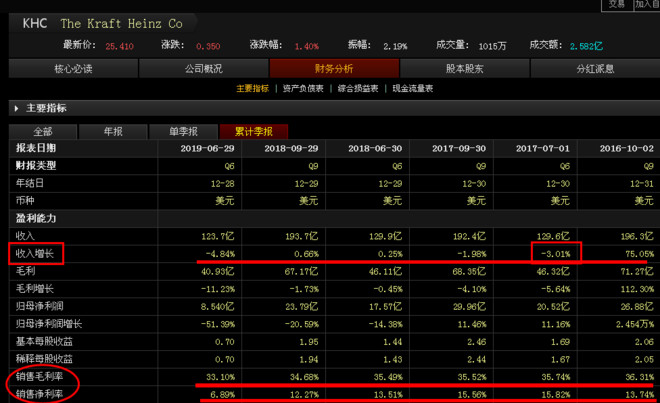Image resolution: width=660 pixels, height=403 pixels.
Task: Collapse the 主要指标 section arrow
Action: click(16, 109)
